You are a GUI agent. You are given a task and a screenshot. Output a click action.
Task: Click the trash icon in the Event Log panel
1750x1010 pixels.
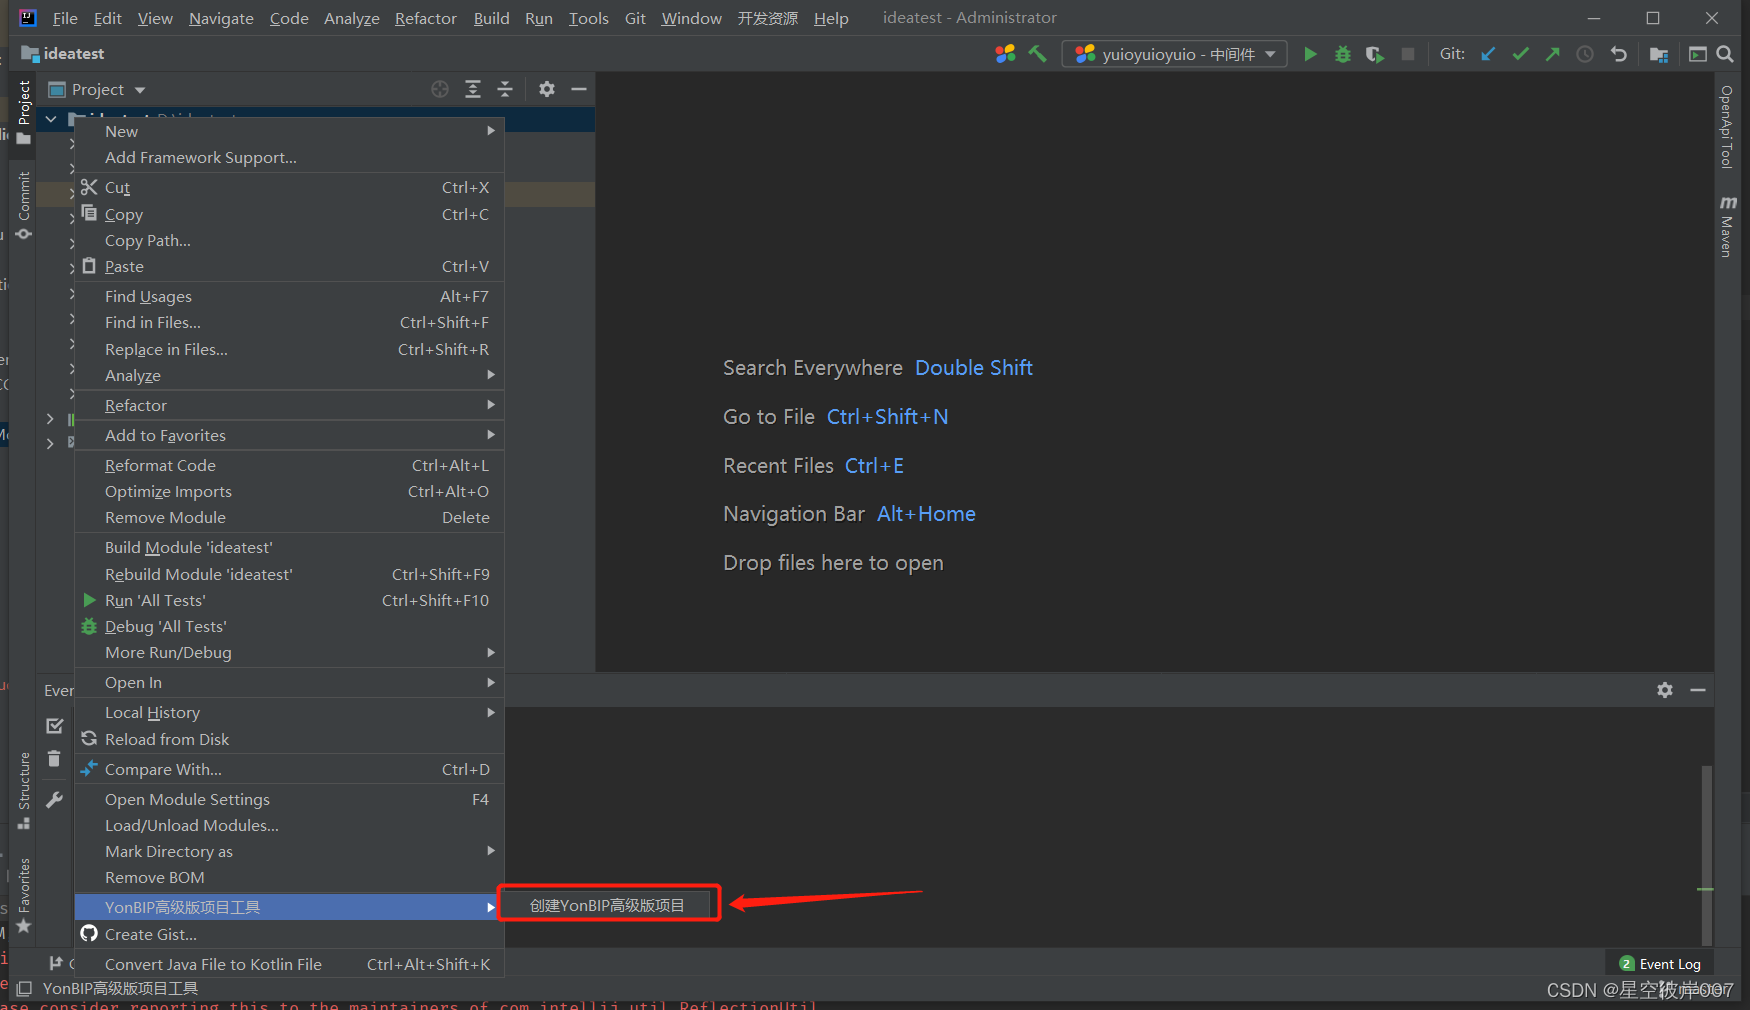pos(54,759)
